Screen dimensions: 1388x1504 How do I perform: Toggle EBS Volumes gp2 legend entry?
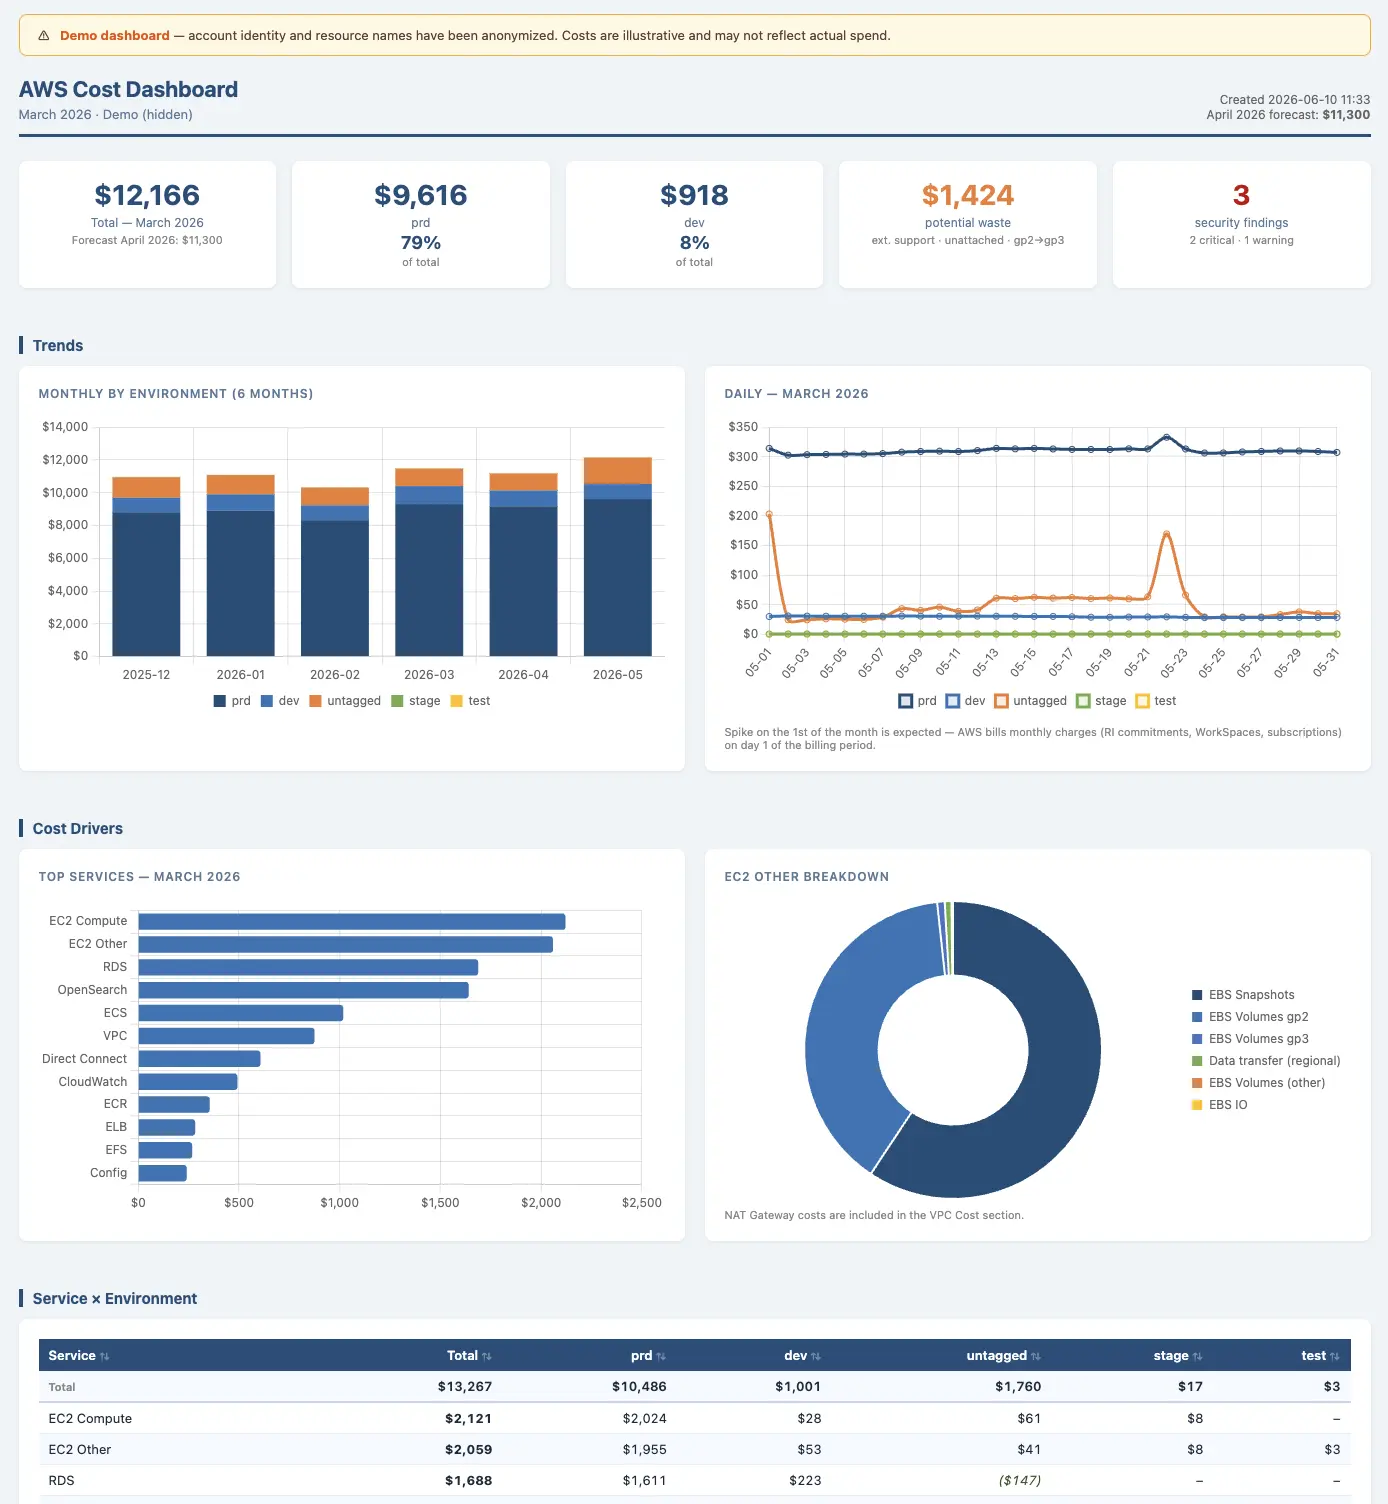[x=1250, y=1017]
